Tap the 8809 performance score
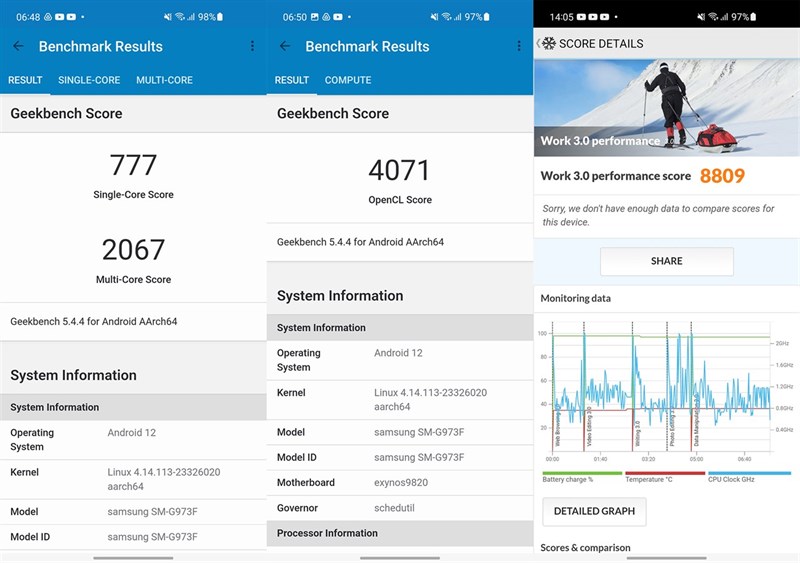 tap(722, 176)
